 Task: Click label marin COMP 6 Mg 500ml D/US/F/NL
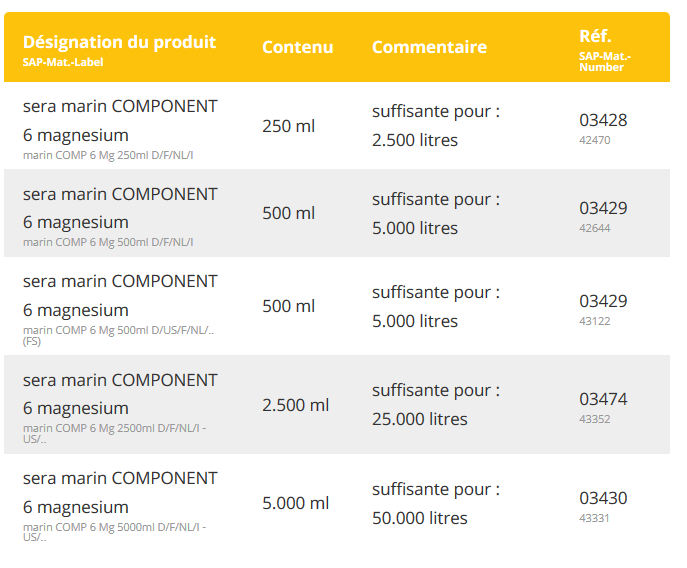click(118, 335)
